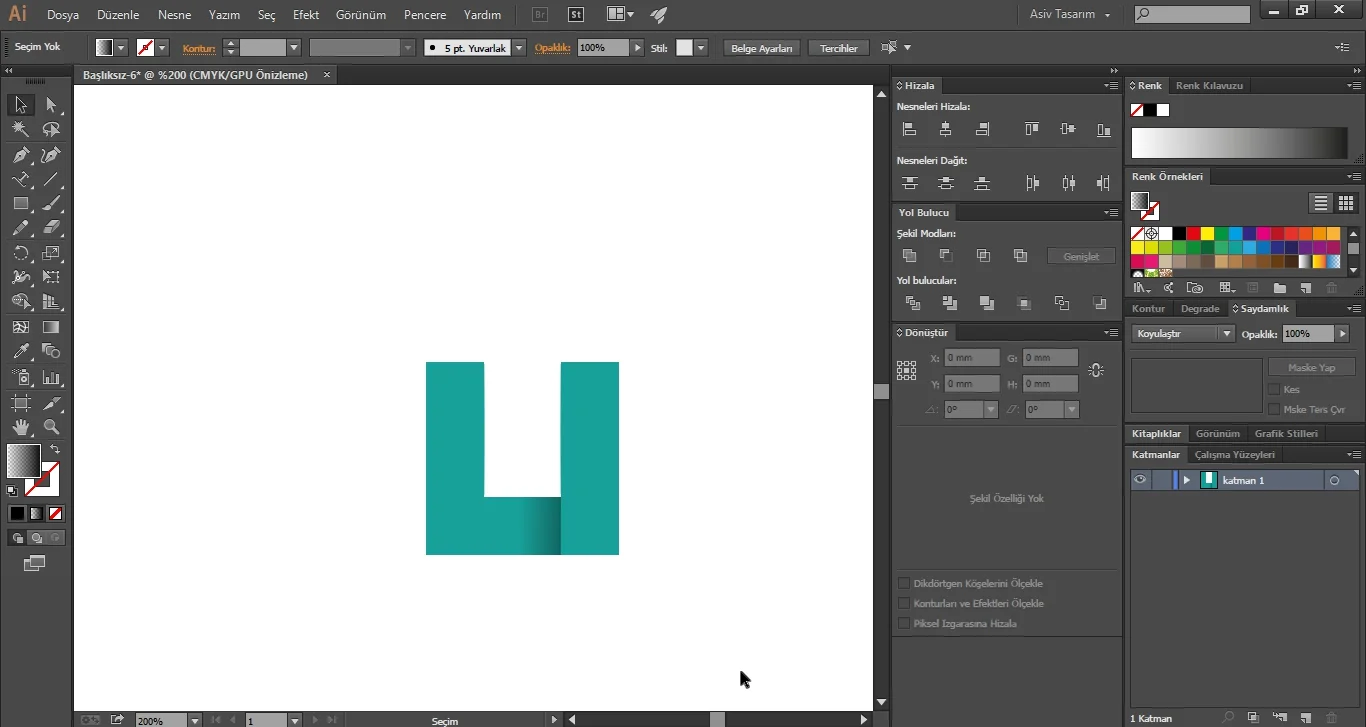Image resolution: width=1366 pixels, height=727 pixels.
Task: Click horizontal align center icon
Action: pyautogui.click(x=945, y=129)
